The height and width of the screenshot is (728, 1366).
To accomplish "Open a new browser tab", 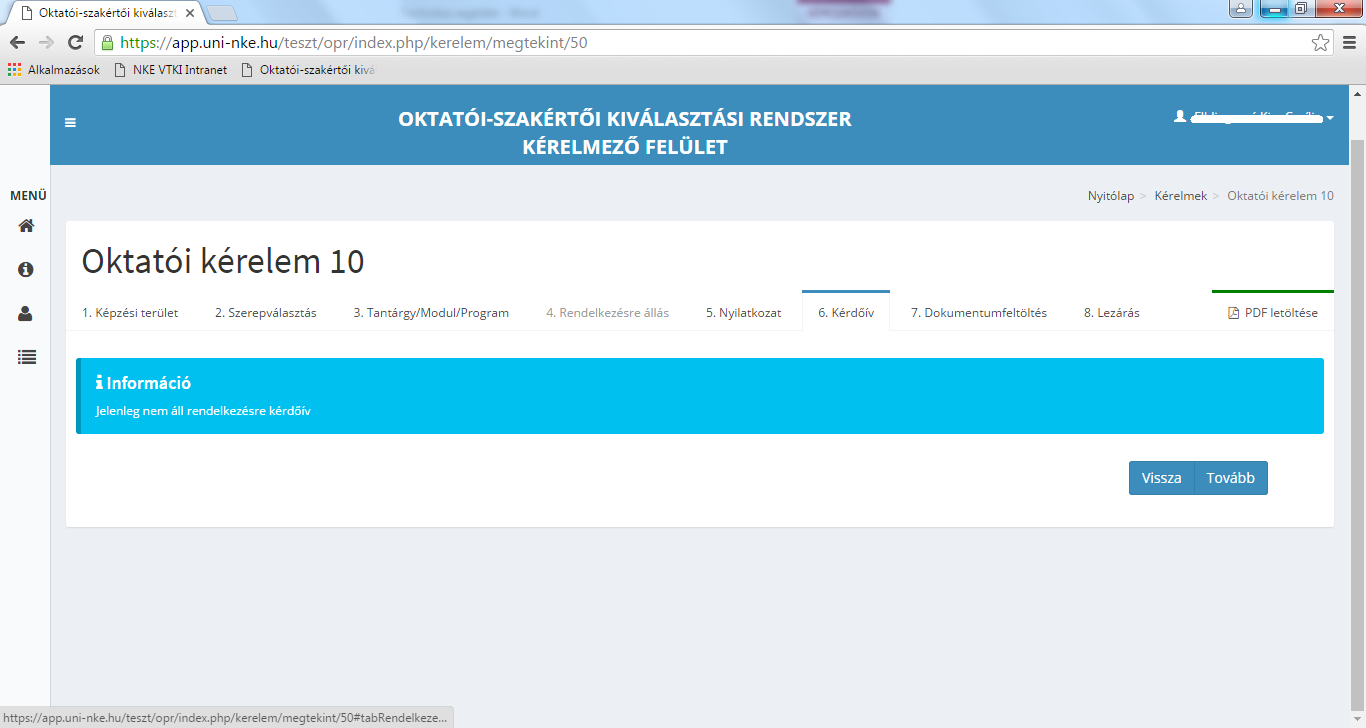I will [x=221, y=13].
